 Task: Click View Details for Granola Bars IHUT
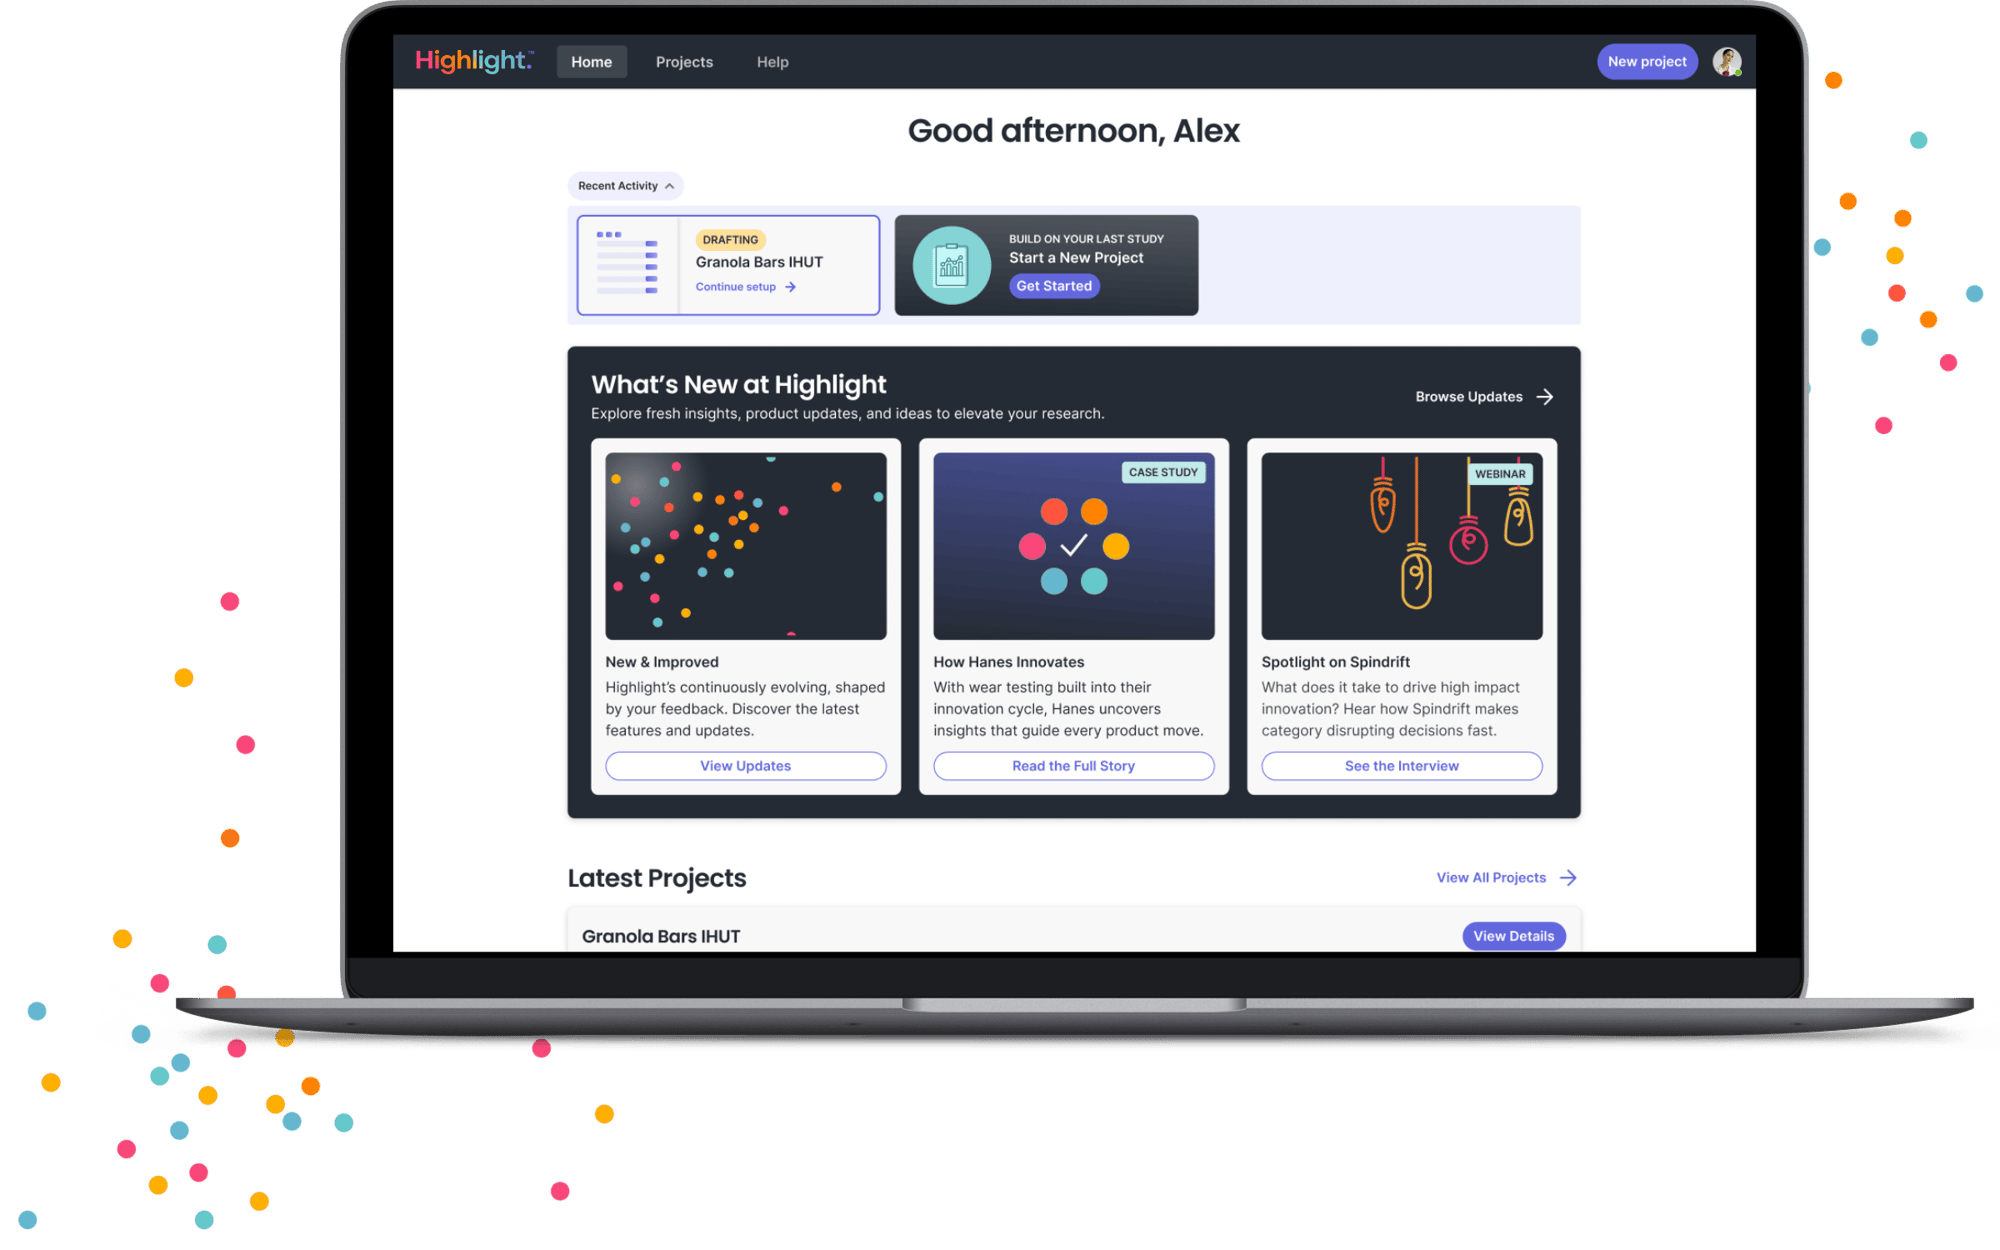(1513, 936)
